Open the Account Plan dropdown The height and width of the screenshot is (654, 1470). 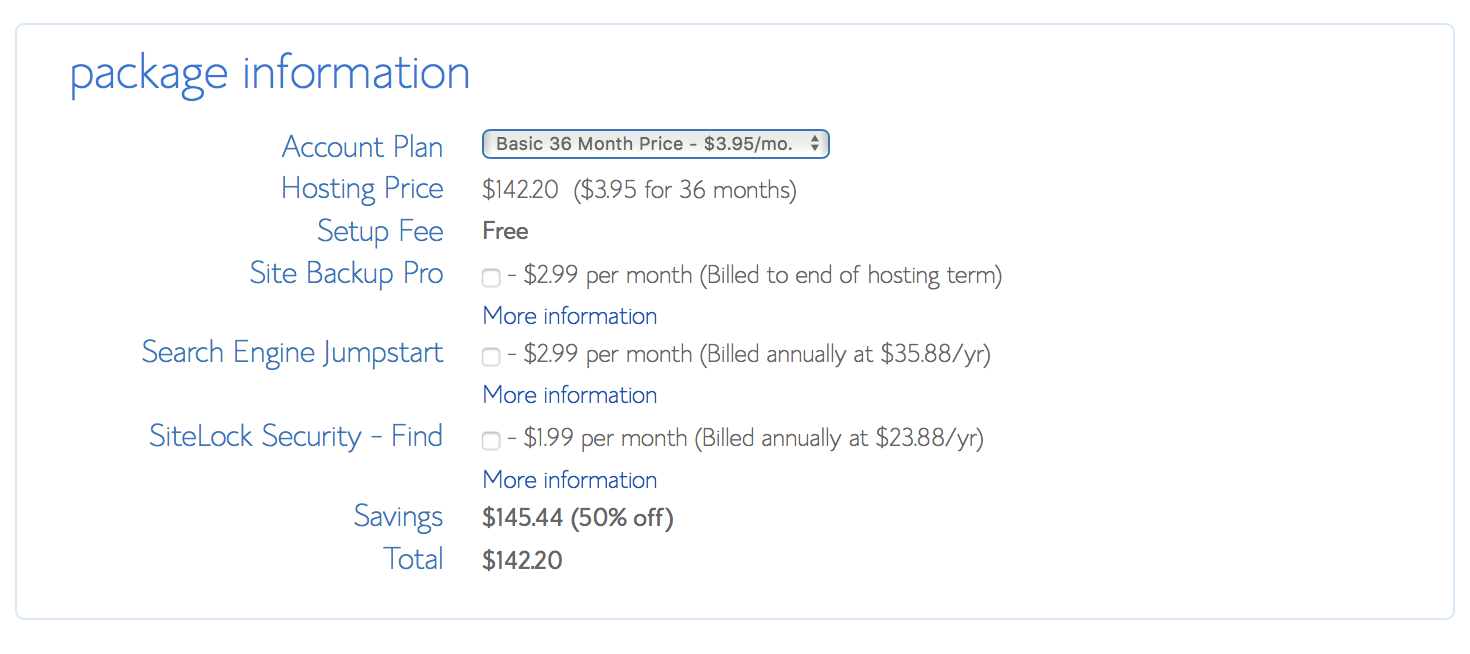click(655, 144)
